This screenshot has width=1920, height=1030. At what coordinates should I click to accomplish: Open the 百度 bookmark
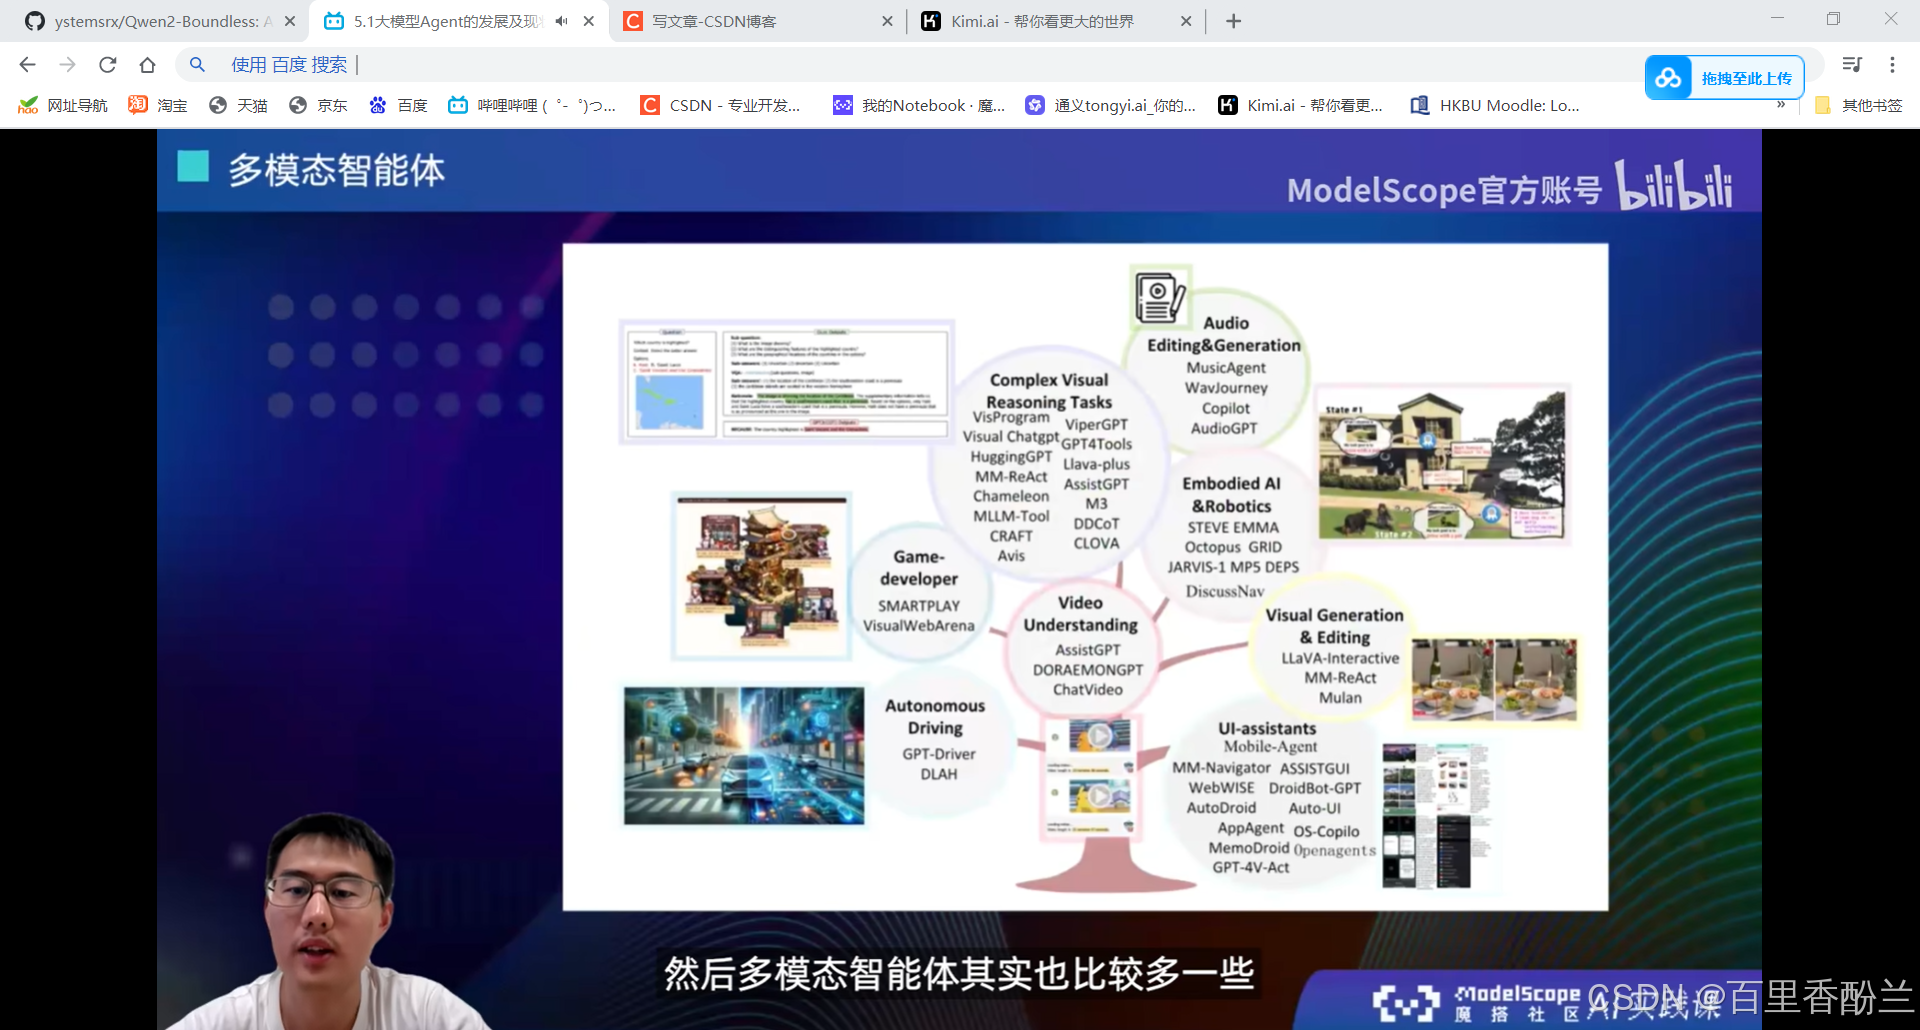398,105
